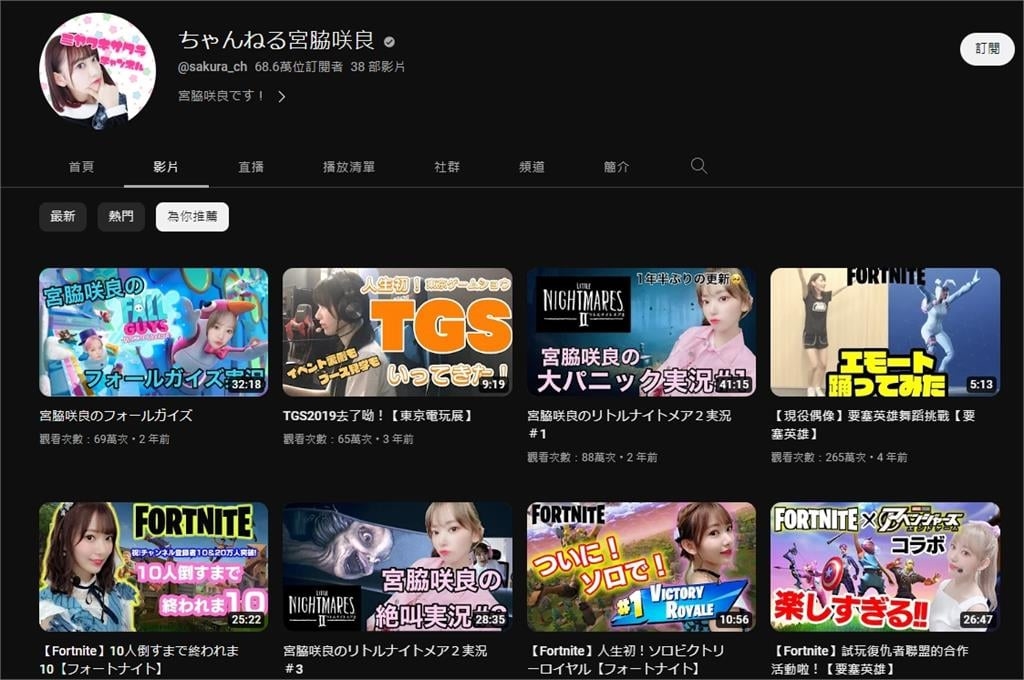Switch to the 首頁 tab
The width and height of the screenshot is (1024, 680).
(x=82, y=167)
